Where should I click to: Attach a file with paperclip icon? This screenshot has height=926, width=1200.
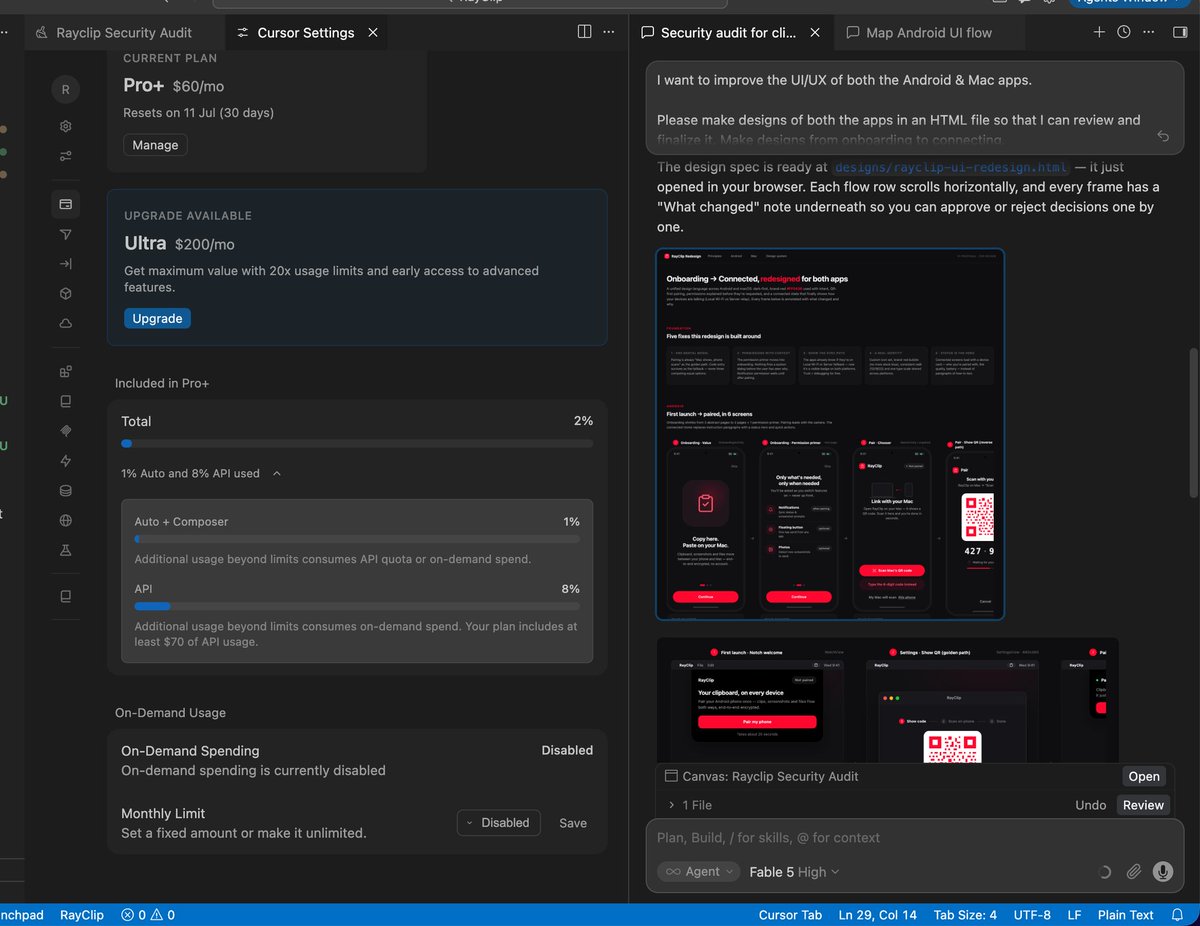[x=1134, y=872]
